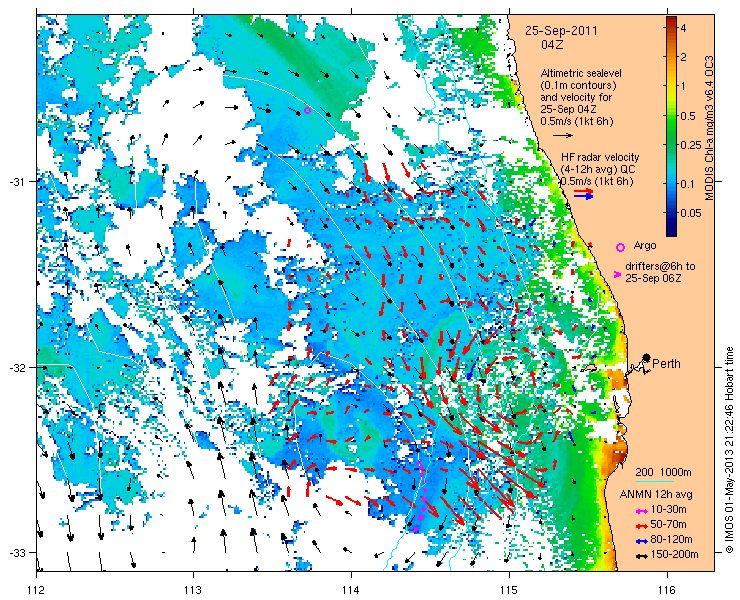This screenshot has height=600, width=740.
Task: Click the black 150-200m ANMN legend arrow
Action: click(x=641, y=556)
